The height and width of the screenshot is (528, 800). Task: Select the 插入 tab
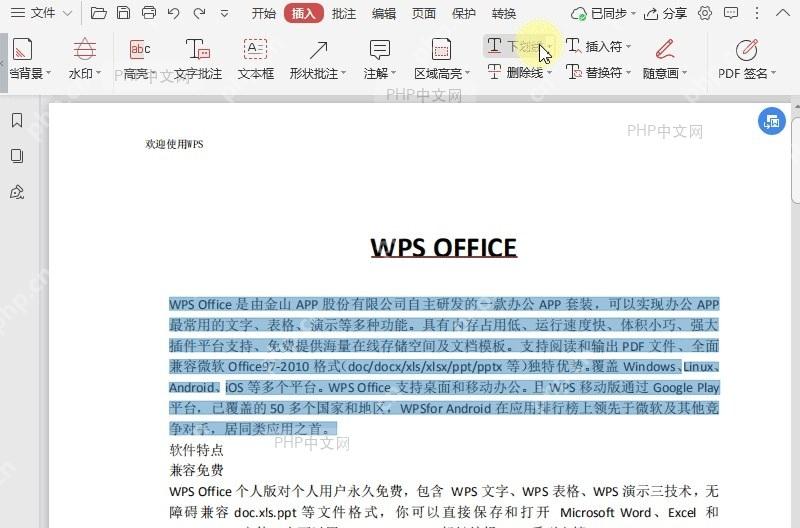(x=304, y=13)
